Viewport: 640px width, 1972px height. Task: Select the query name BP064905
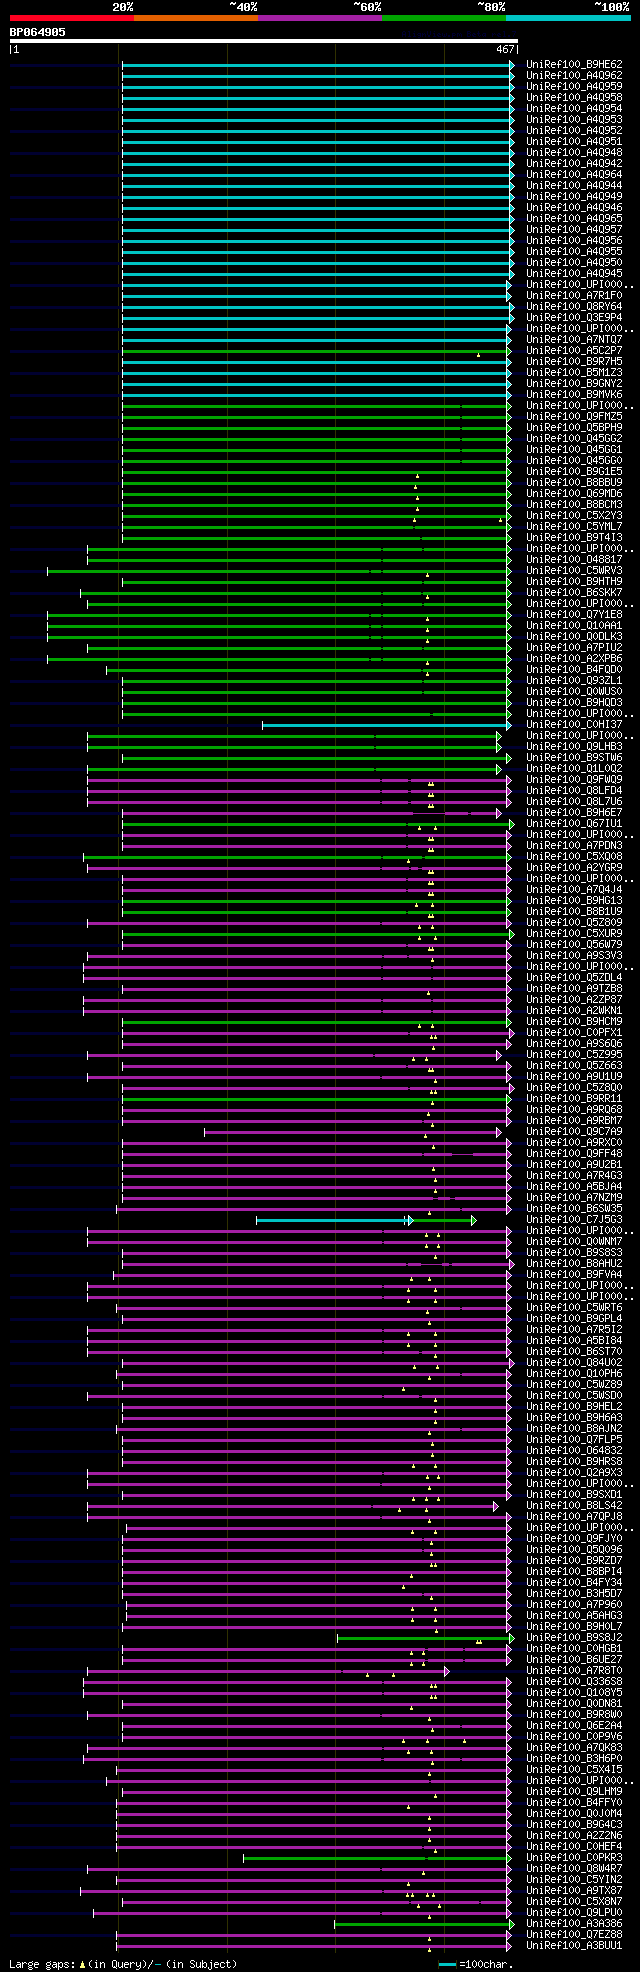pyautogui.click(x=38, y=32)
